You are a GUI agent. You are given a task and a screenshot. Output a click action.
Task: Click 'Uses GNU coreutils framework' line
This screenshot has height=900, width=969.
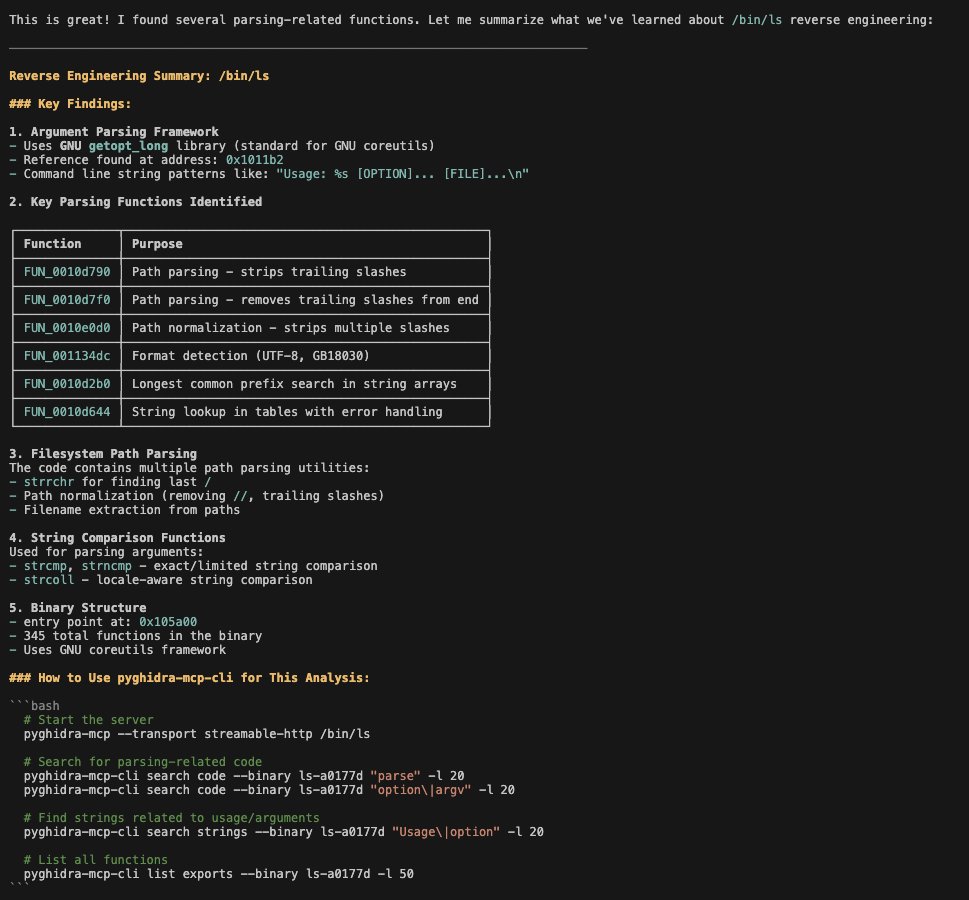tap(117, 650)
